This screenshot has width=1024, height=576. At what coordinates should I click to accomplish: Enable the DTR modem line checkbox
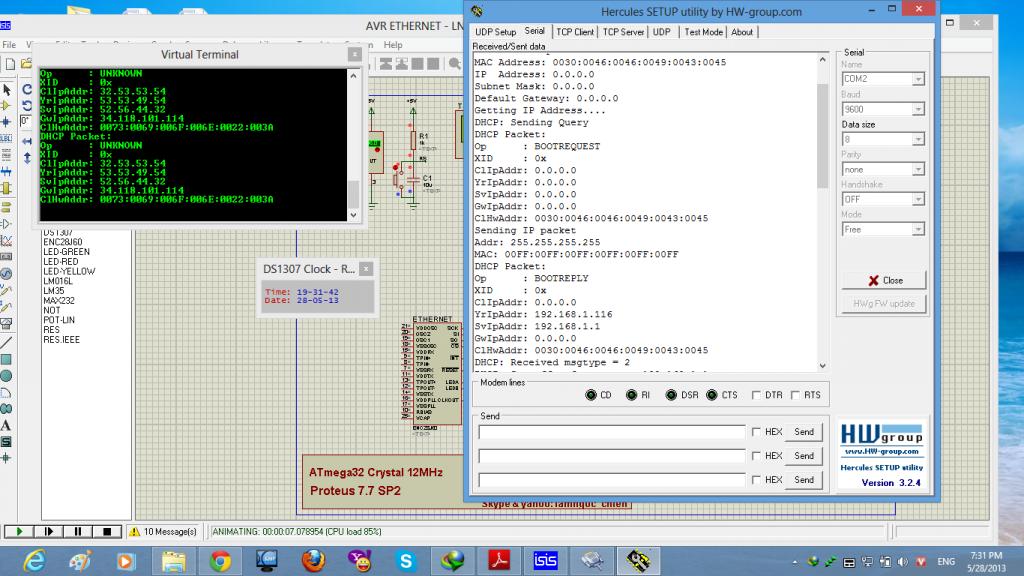pos(757,395)
